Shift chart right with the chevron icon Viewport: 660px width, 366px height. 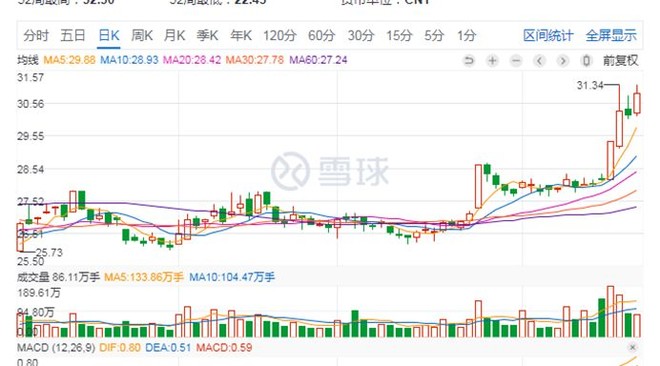pyautogui.click(x=563, y=61)
